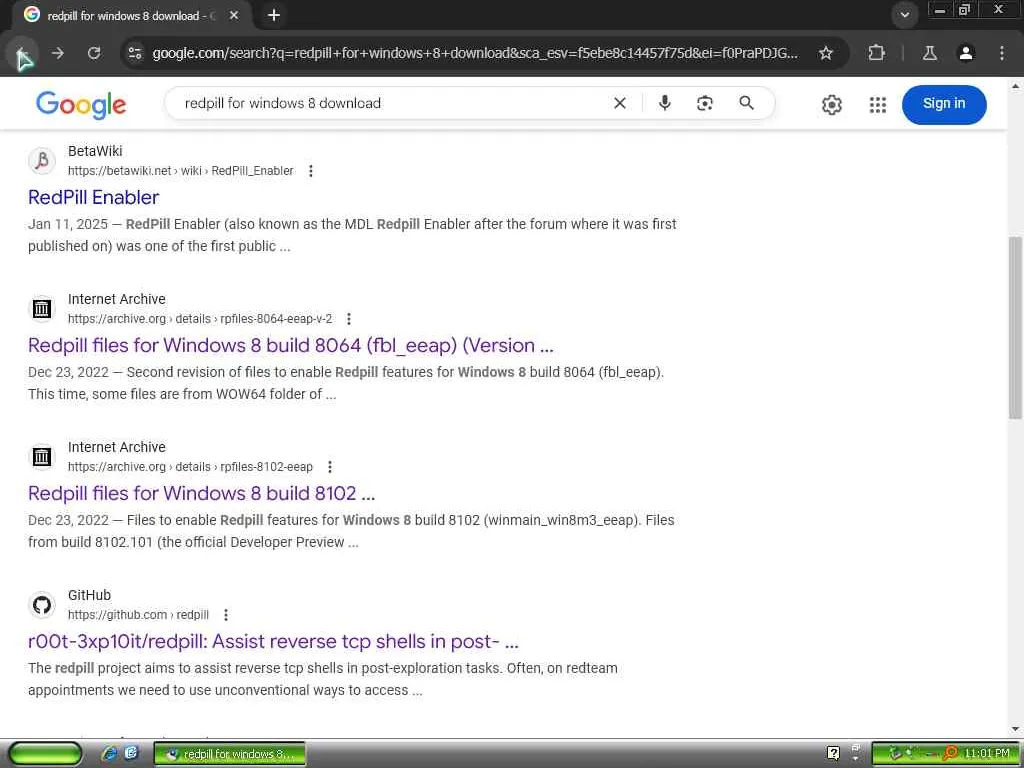Select the redpill for windows 8 download tab

[131, 15]
